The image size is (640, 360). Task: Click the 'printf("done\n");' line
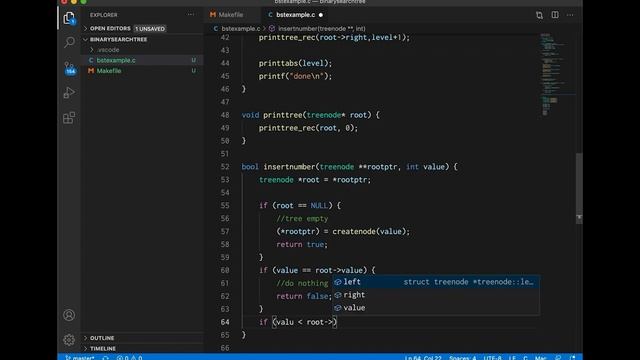point(295,76)
